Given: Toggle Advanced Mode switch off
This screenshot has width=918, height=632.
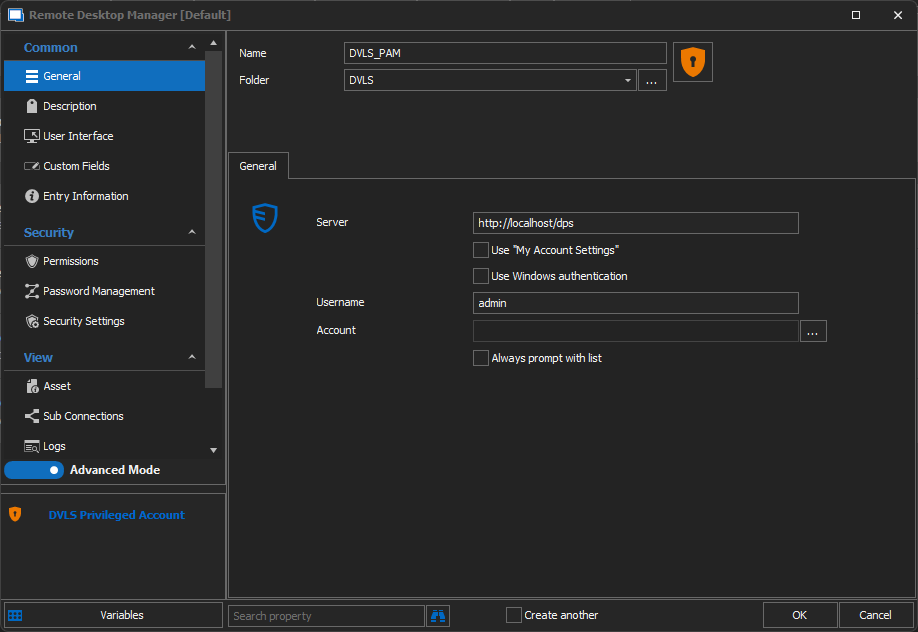Looking at the screenshot, I should (35, 470).
